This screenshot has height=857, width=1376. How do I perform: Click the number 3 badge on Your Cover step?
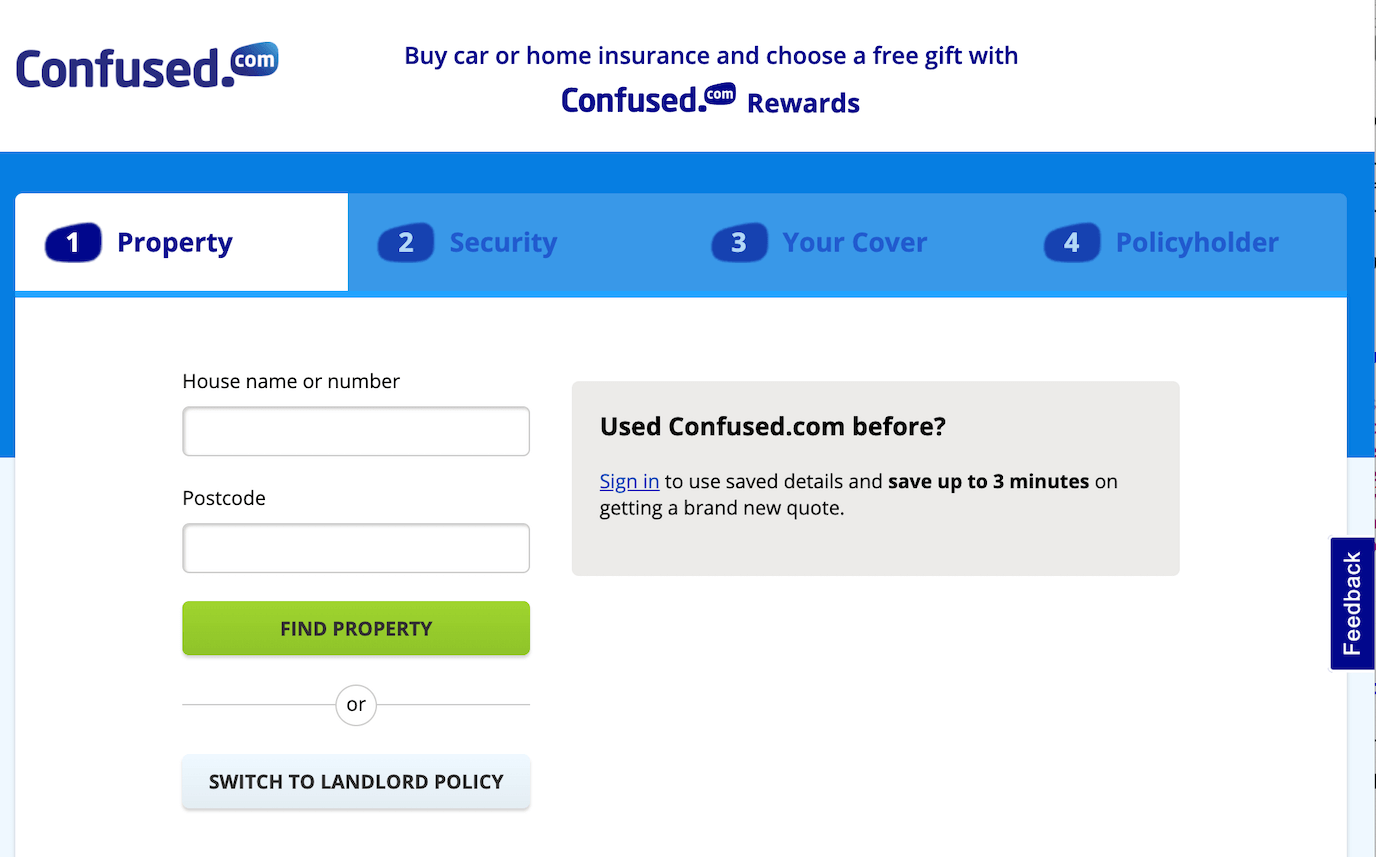(x=739, y=242)
